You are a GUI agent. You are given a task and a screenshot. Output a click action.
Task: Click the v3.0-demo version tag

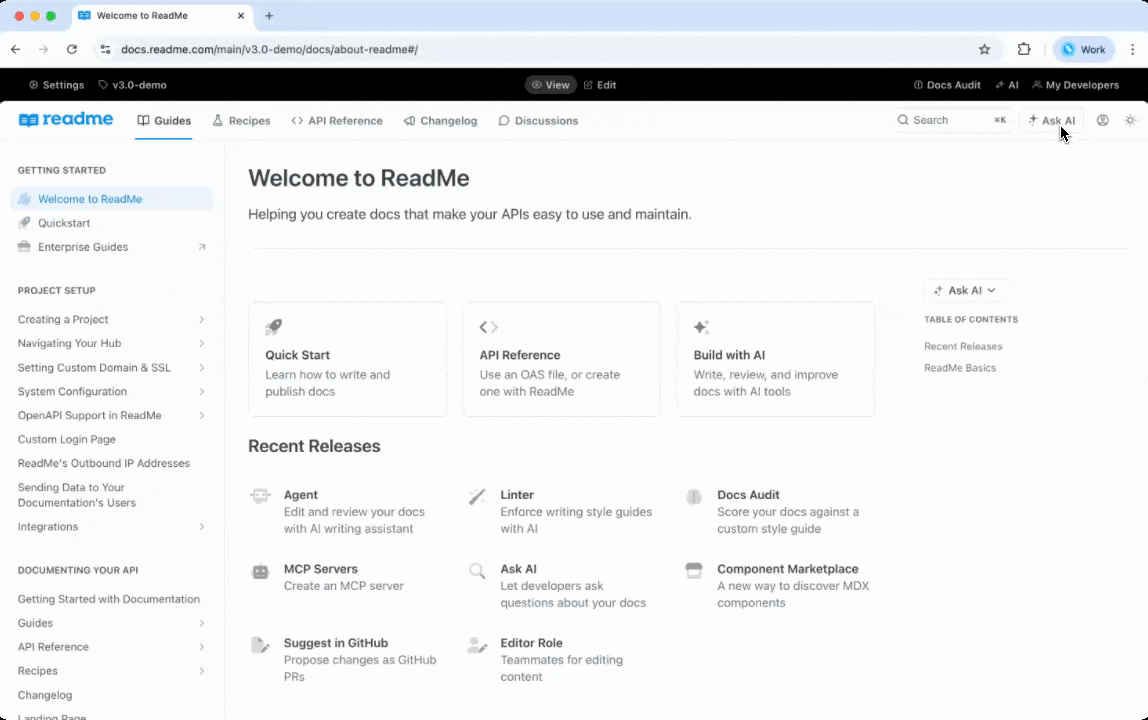[x=133, y=85]
